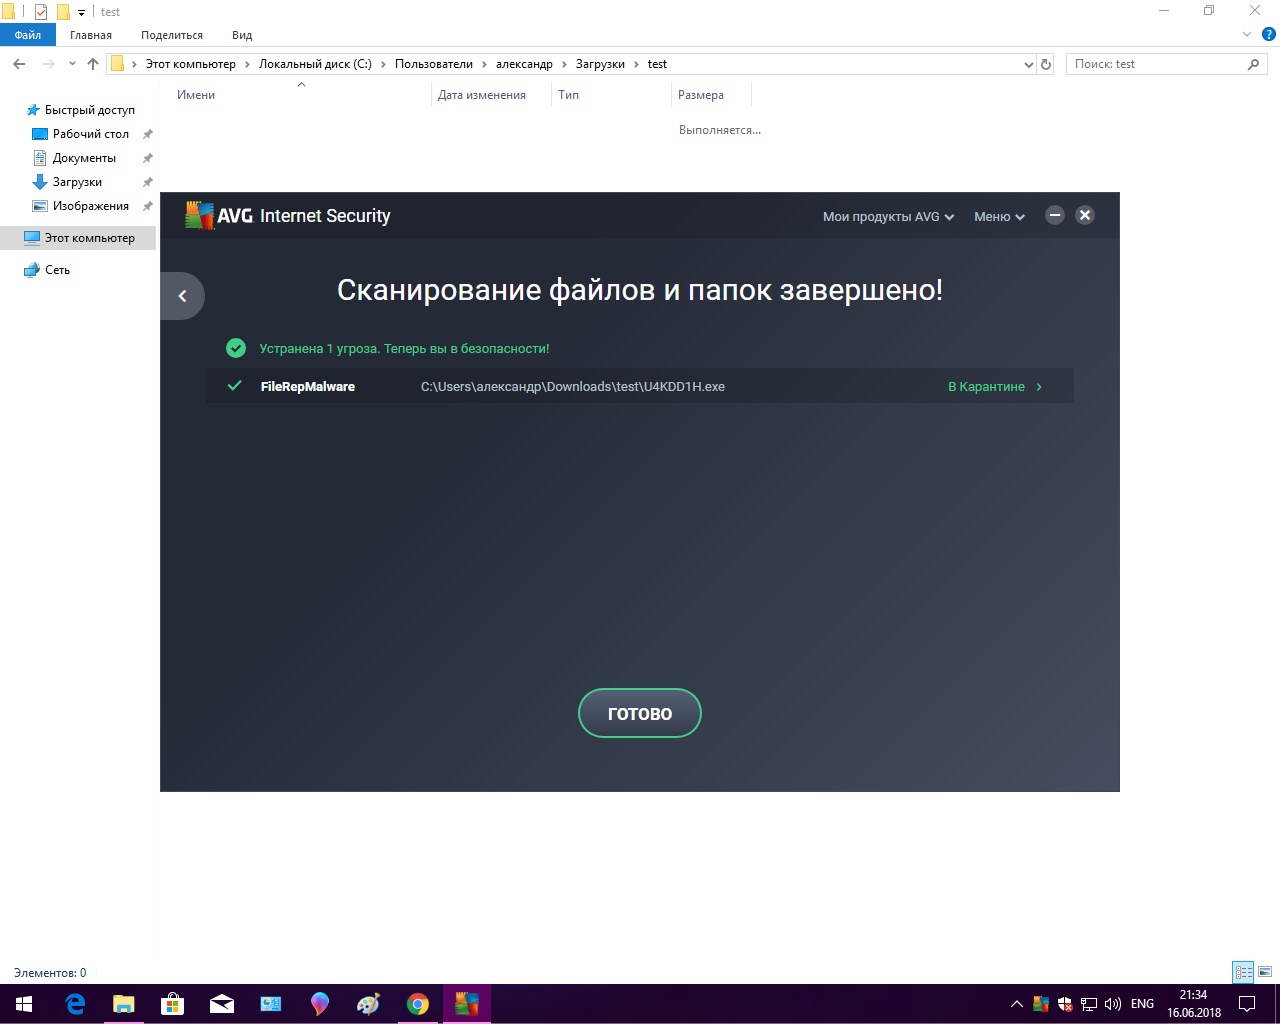Image resolution: width=1280 pixels, height=1024 pixels.
Task: Click 'Локальный диск (C:)' breadcrumb segment
Action: pos(315,64)
